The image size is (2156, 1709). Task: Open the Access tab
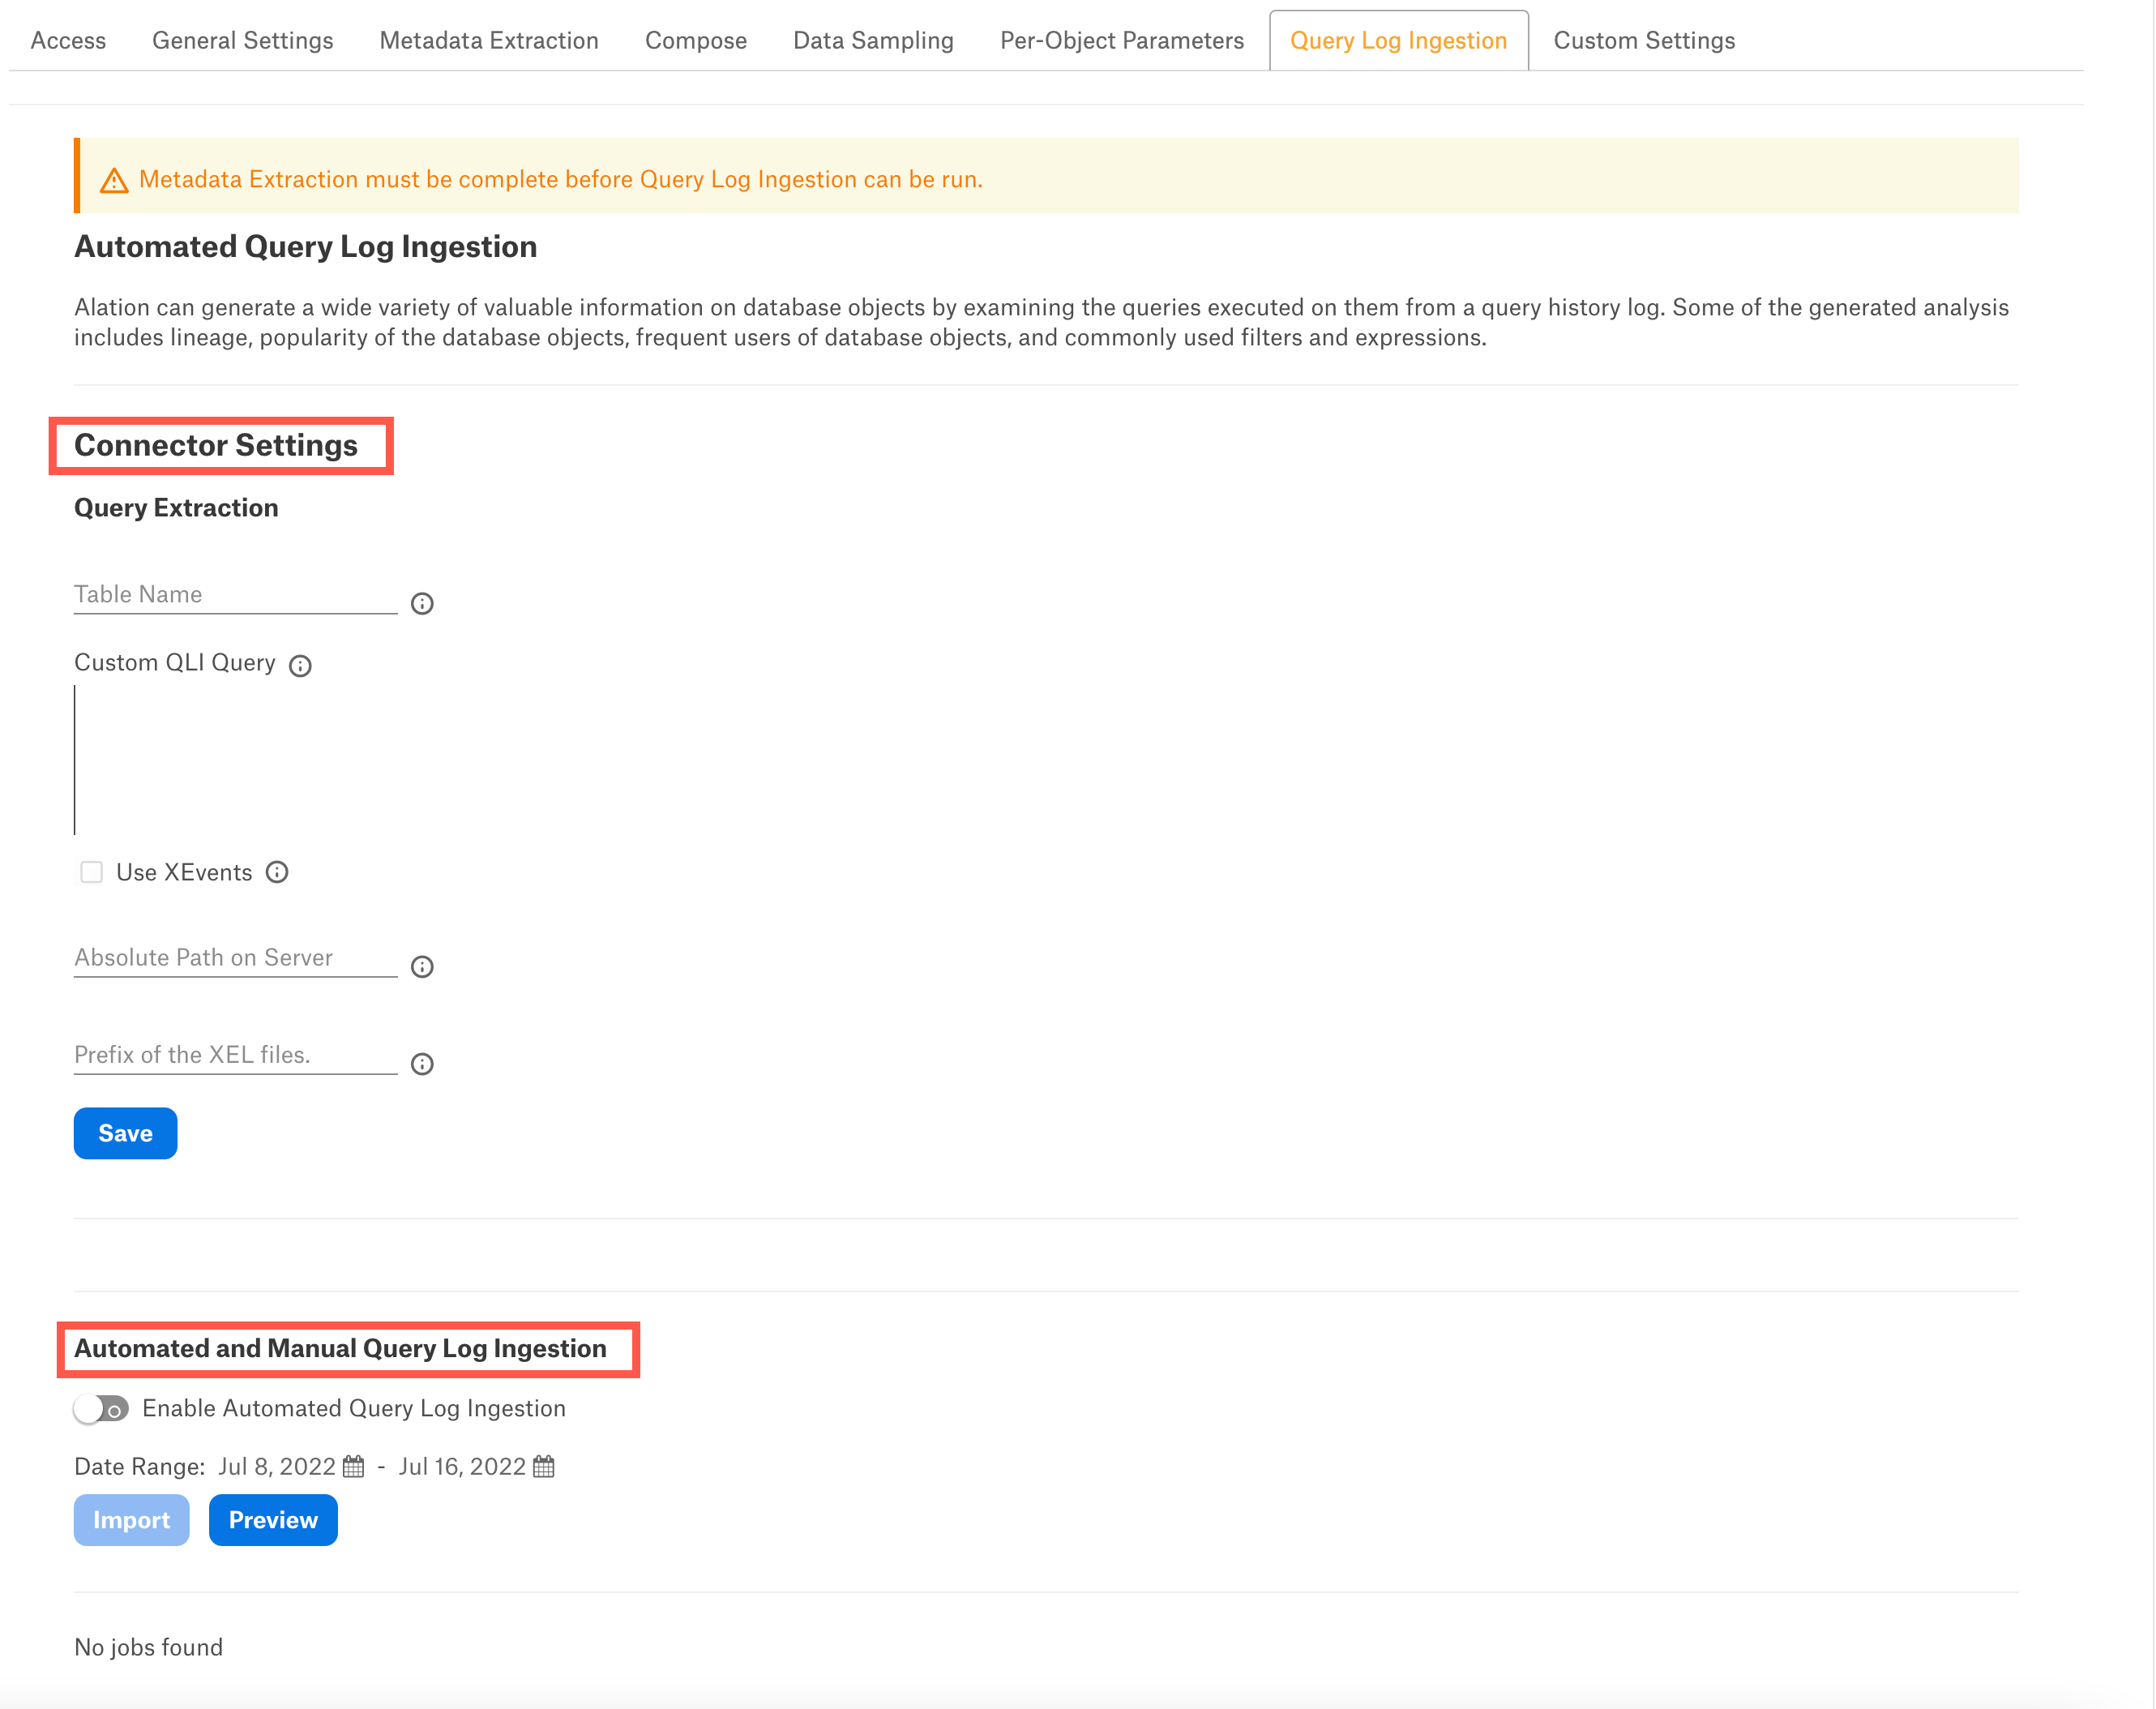68,41
